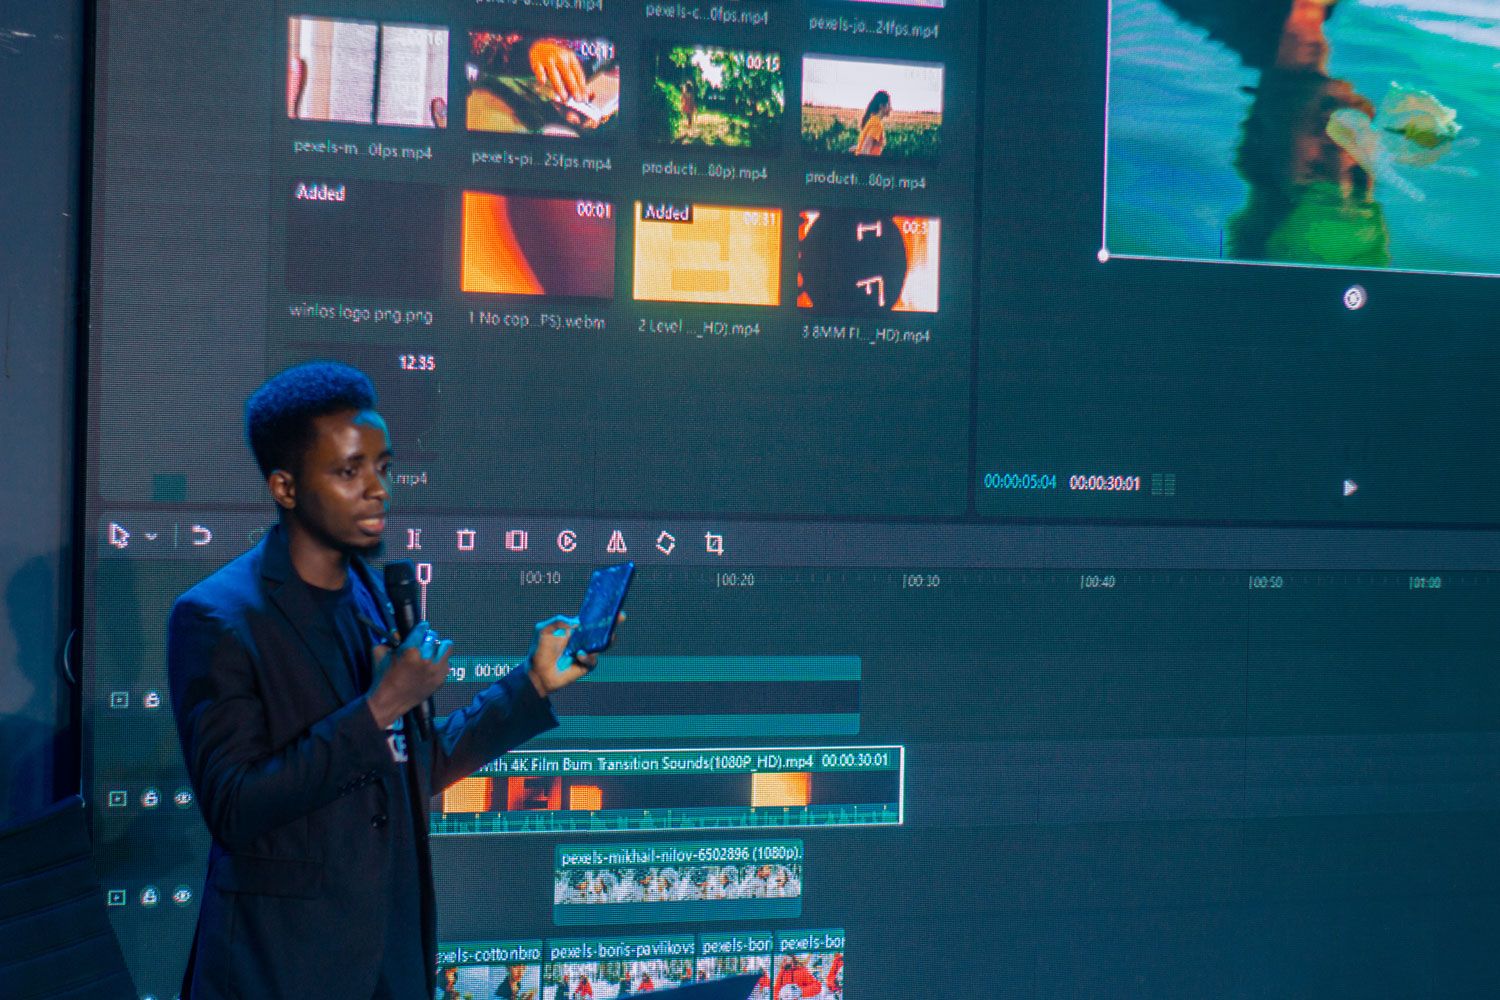
Task: Click the Undo arrow icon
Action: [201, 535]
